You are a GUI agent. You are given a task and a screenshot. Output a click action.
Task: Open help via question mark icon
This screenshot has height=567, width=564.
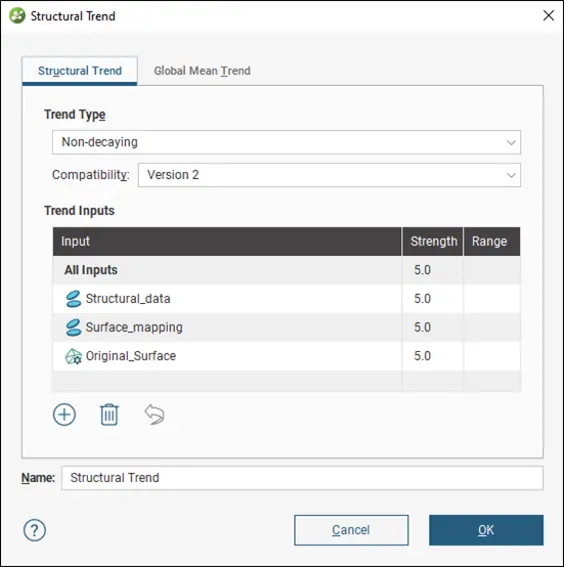point(35,530)
